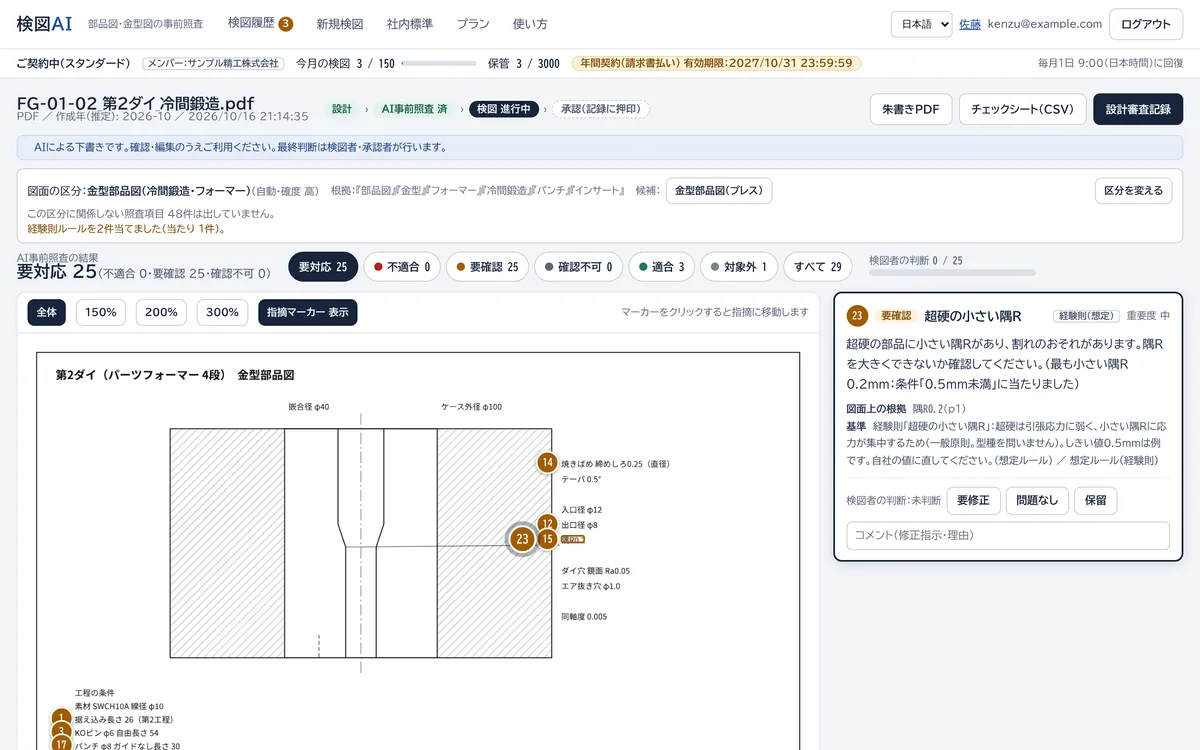Click the メンバー:サンプル精工株式会社 badge
Viewport: 1200px width, 750px height.
point(213,63)
